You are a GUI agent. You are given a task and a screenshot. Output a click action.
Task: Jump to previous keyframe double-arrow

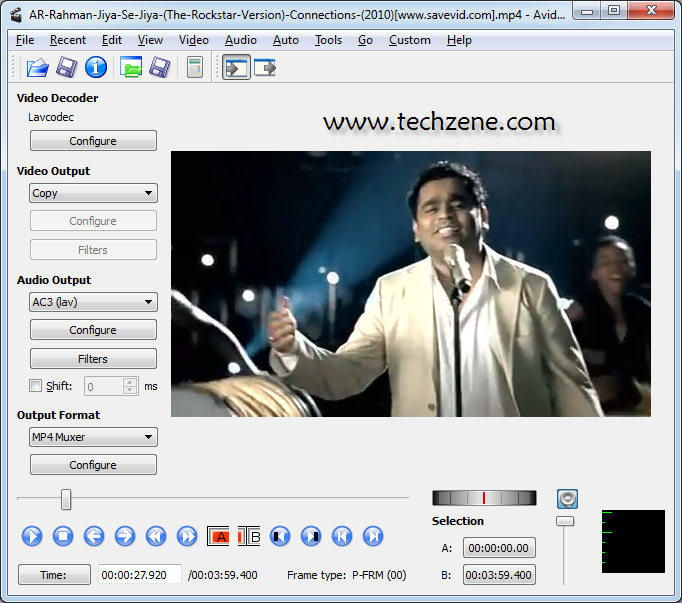156,536
